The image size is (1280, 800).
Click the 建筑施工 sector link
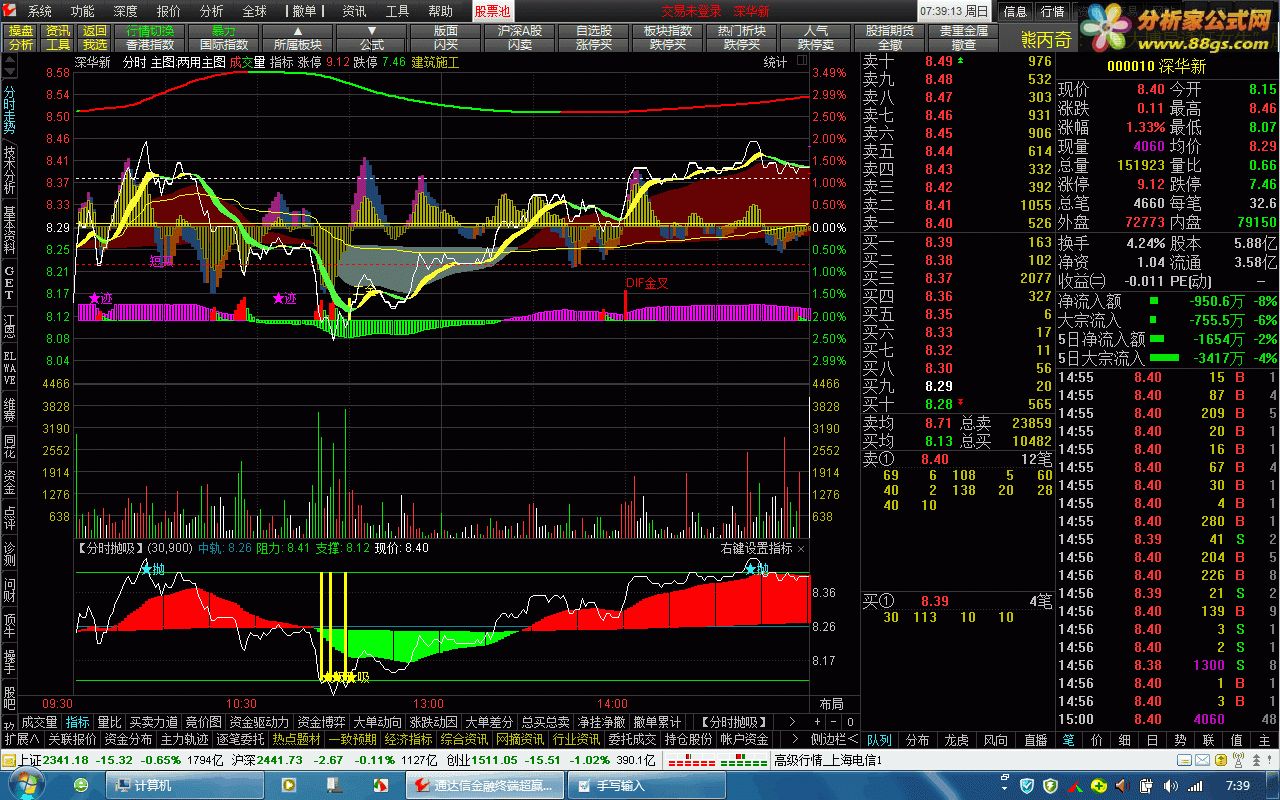(x=435, y=62)
